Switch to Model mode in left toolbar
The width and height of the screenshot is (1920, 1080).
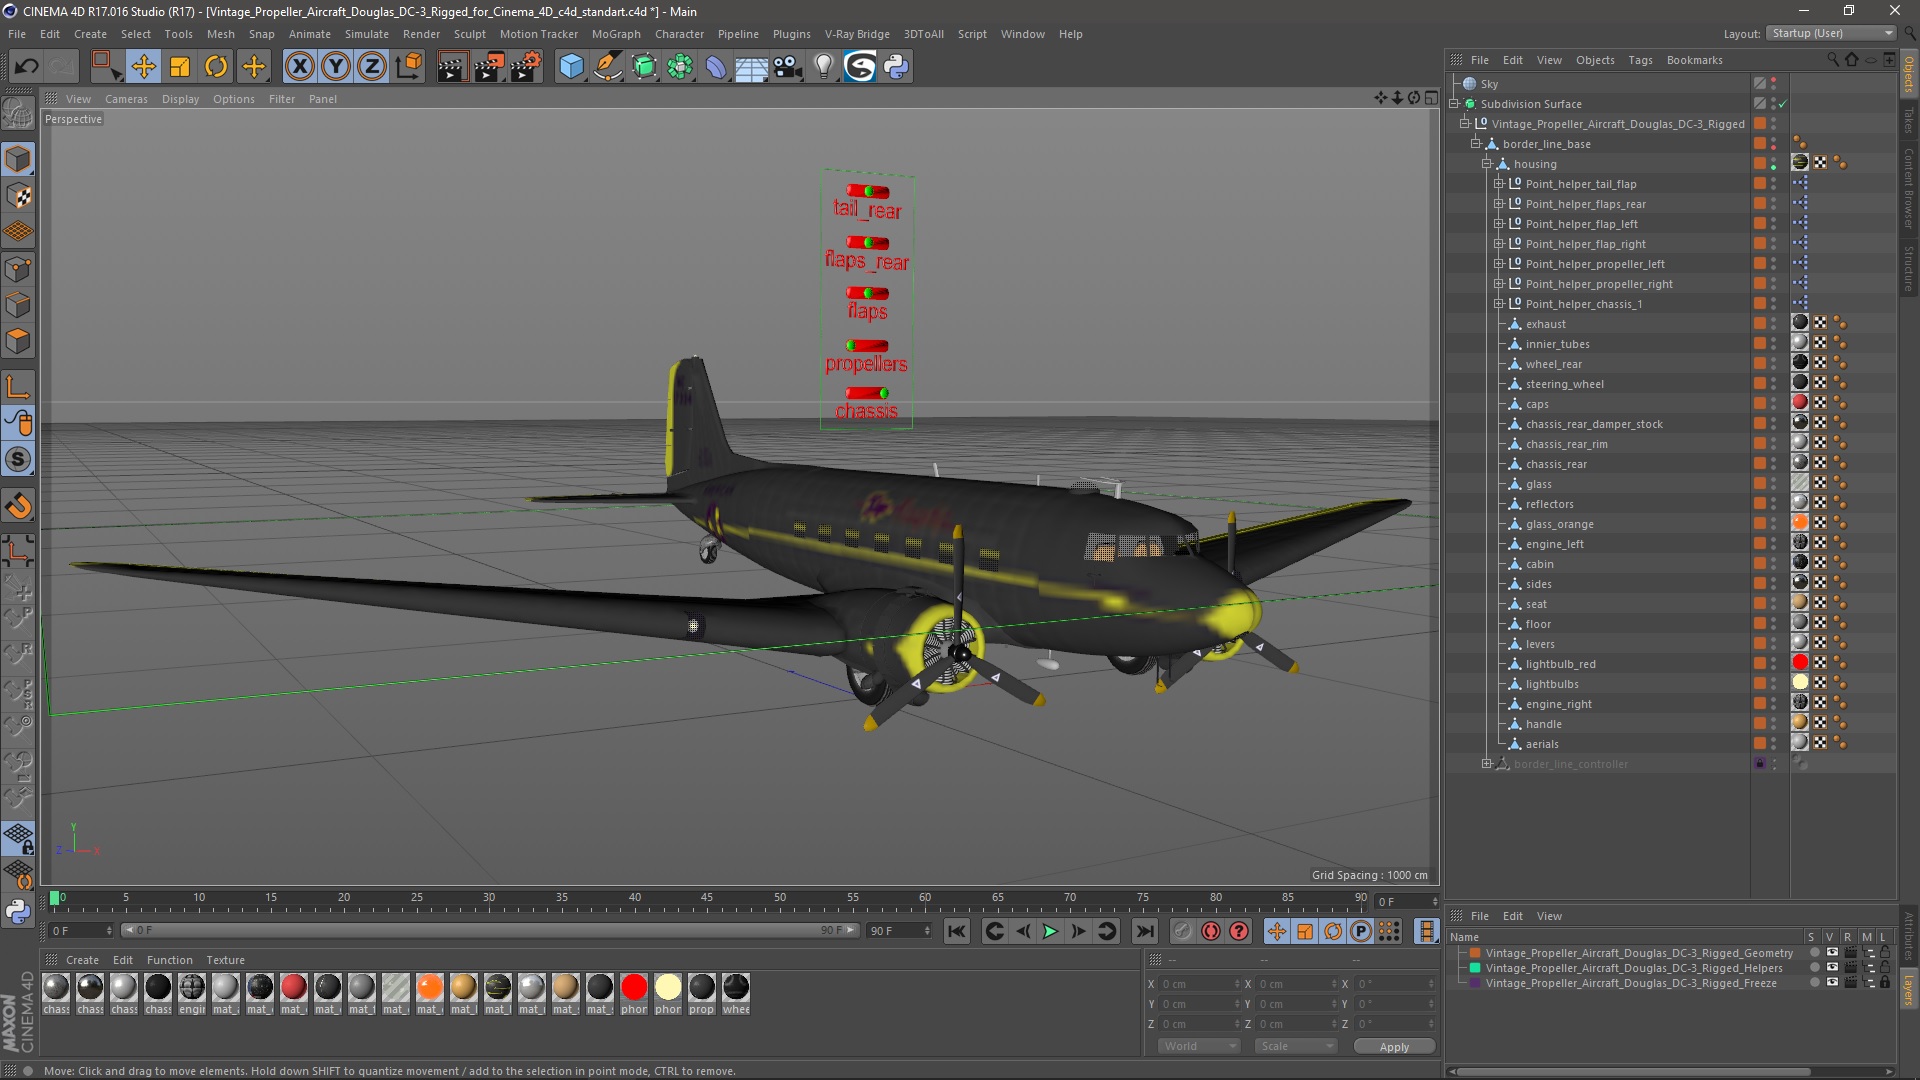click(x=18, y=159)
